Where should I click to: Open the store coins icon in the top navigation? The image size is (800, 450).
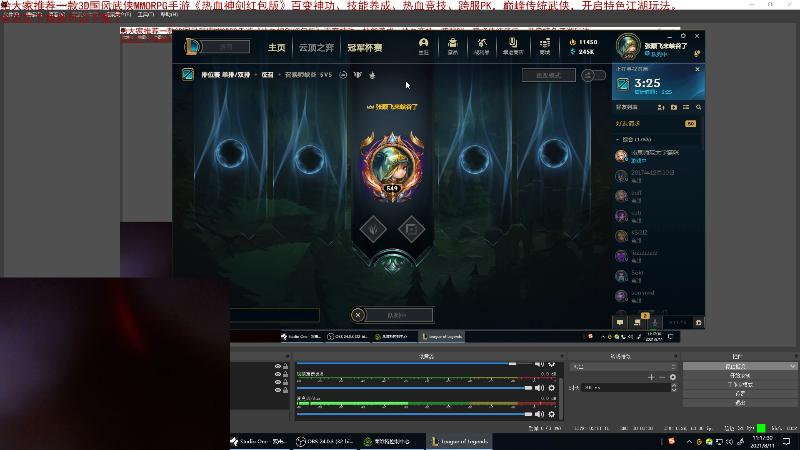[545, 43]
